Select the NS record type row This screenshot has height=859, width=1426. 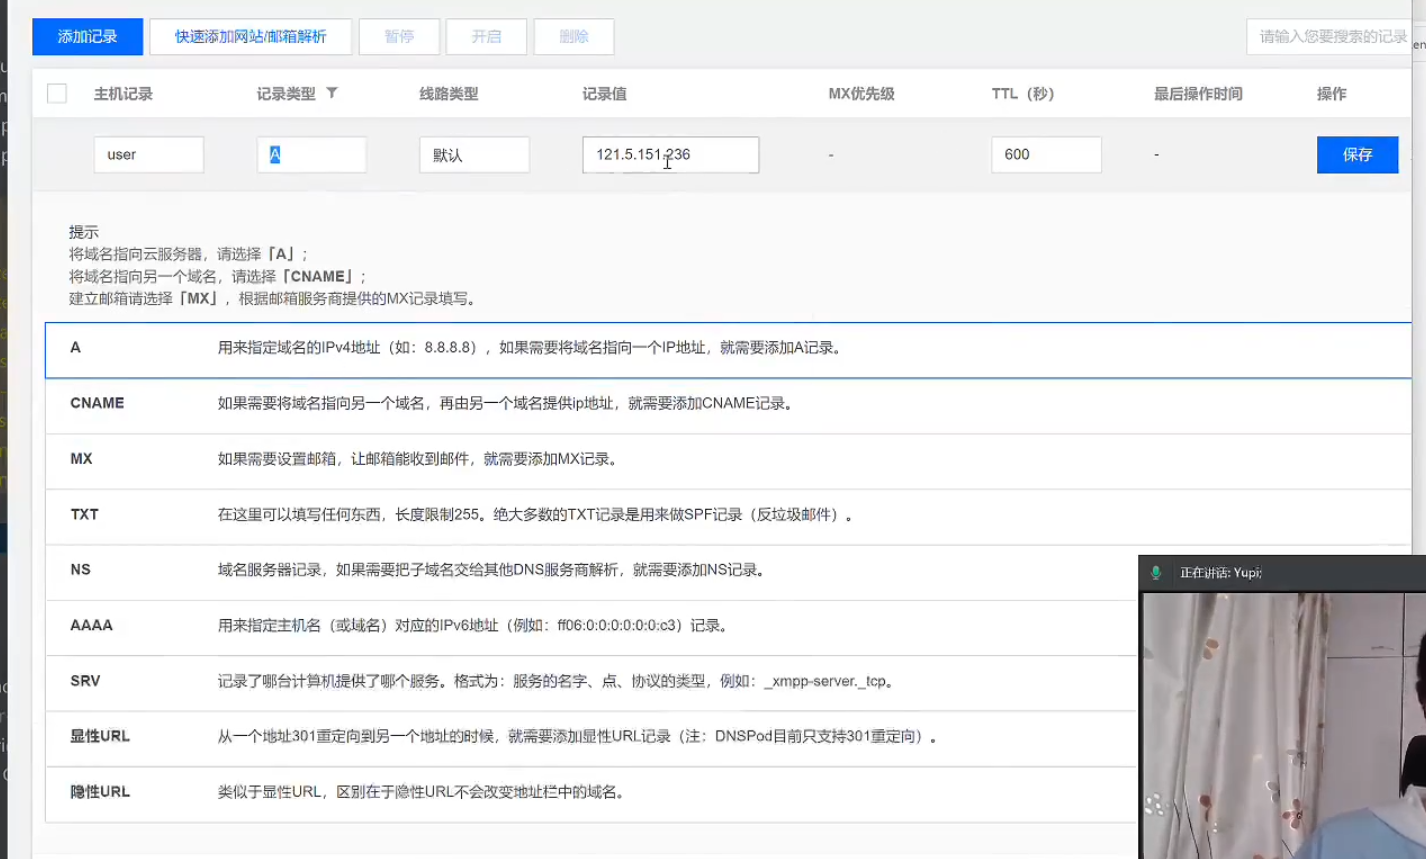(591, 571)
